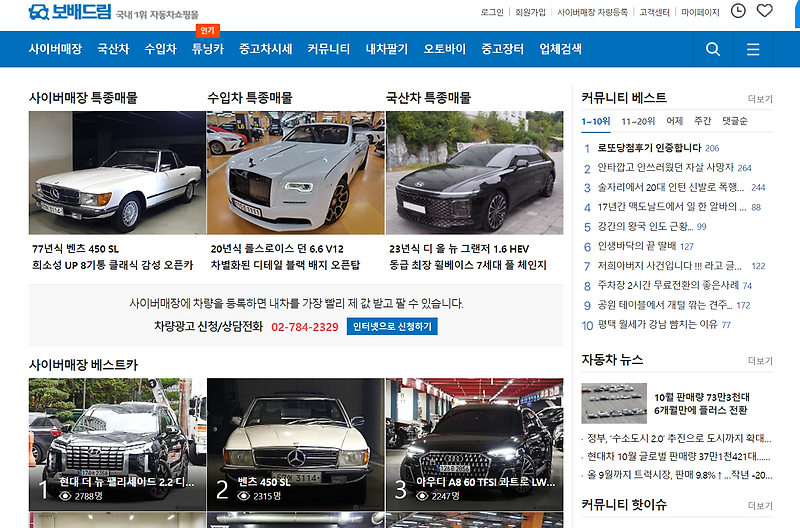Open the Rolls-Royce Dawn photo

point(296,173)
